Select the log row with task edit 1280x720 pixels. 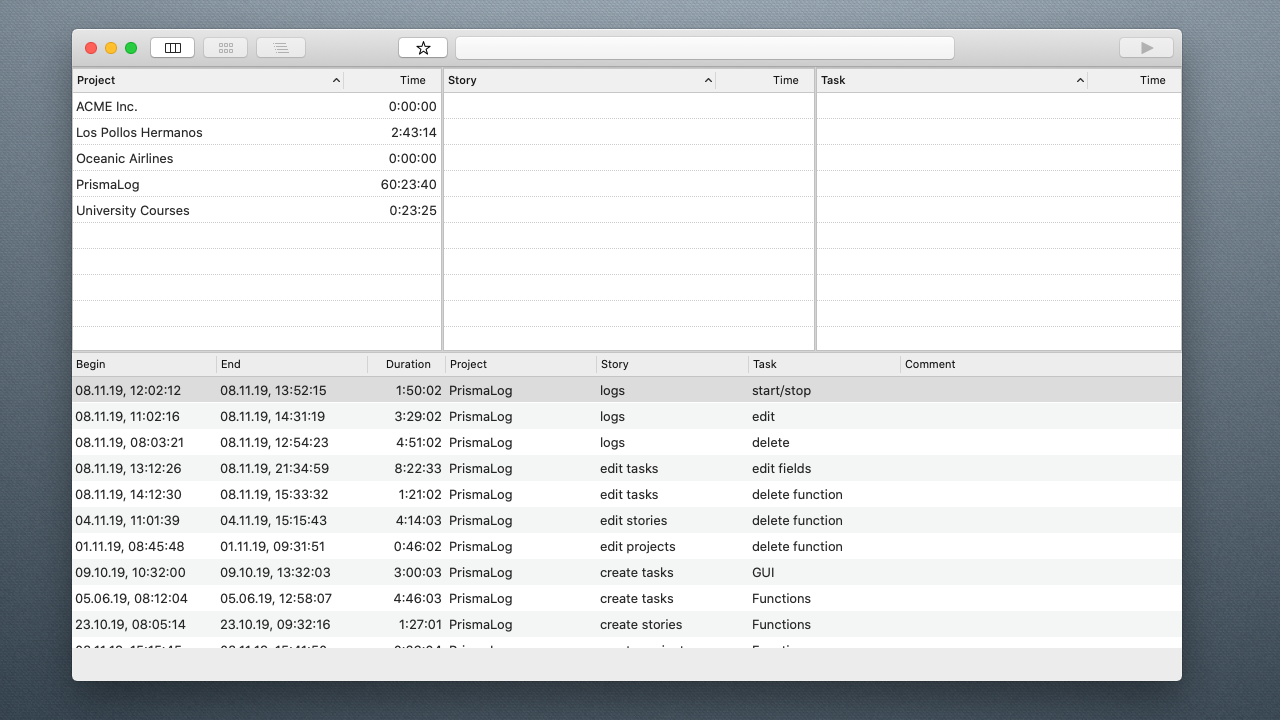[x=627, y=416]
